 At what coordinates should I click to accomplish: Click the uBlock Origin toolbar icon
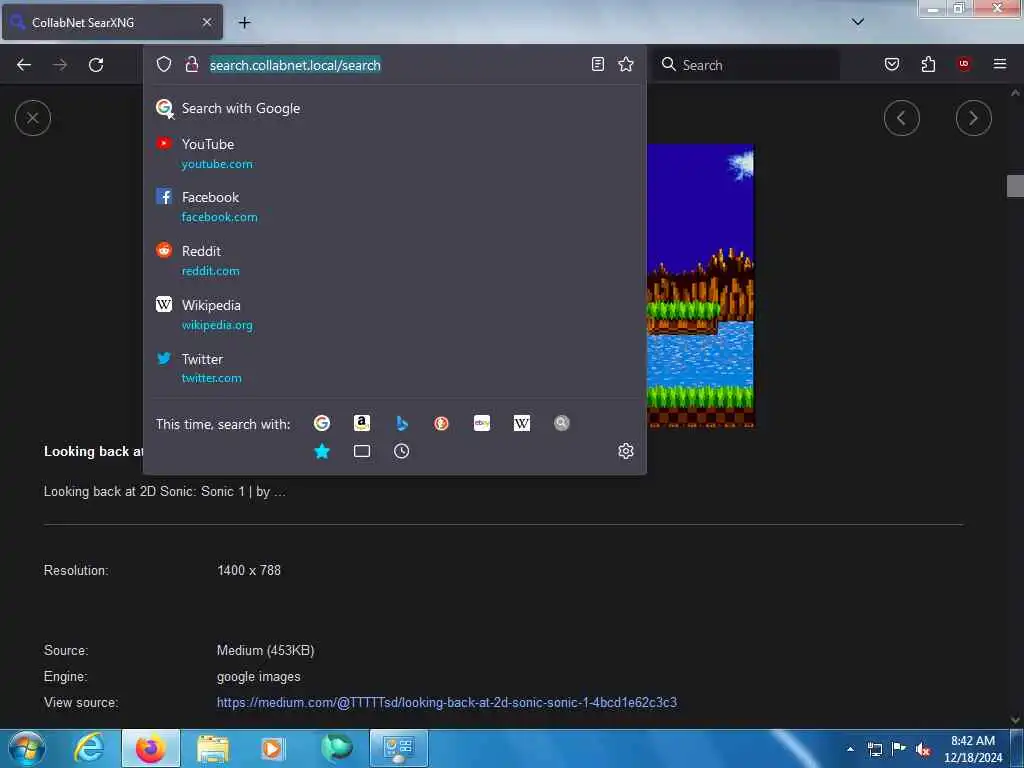(x=964, y=63)
